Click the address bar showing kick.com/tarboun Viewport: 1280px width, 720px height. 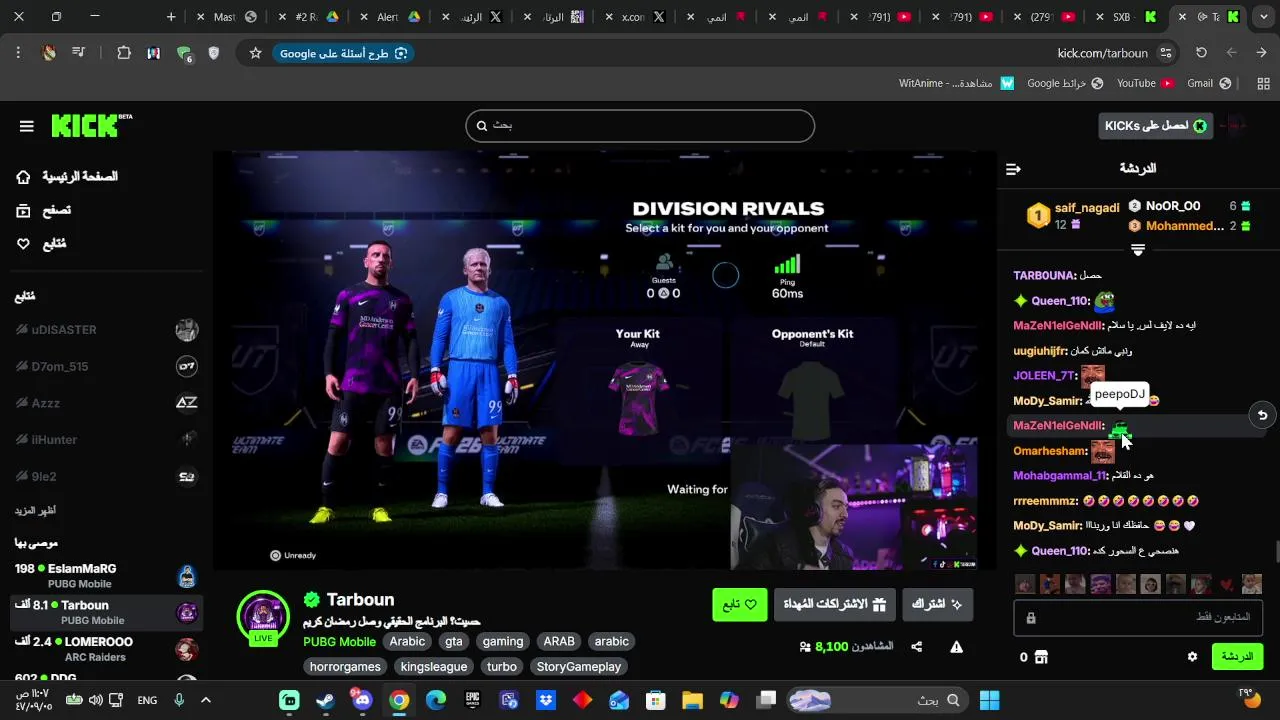[x=1103, y=53]
